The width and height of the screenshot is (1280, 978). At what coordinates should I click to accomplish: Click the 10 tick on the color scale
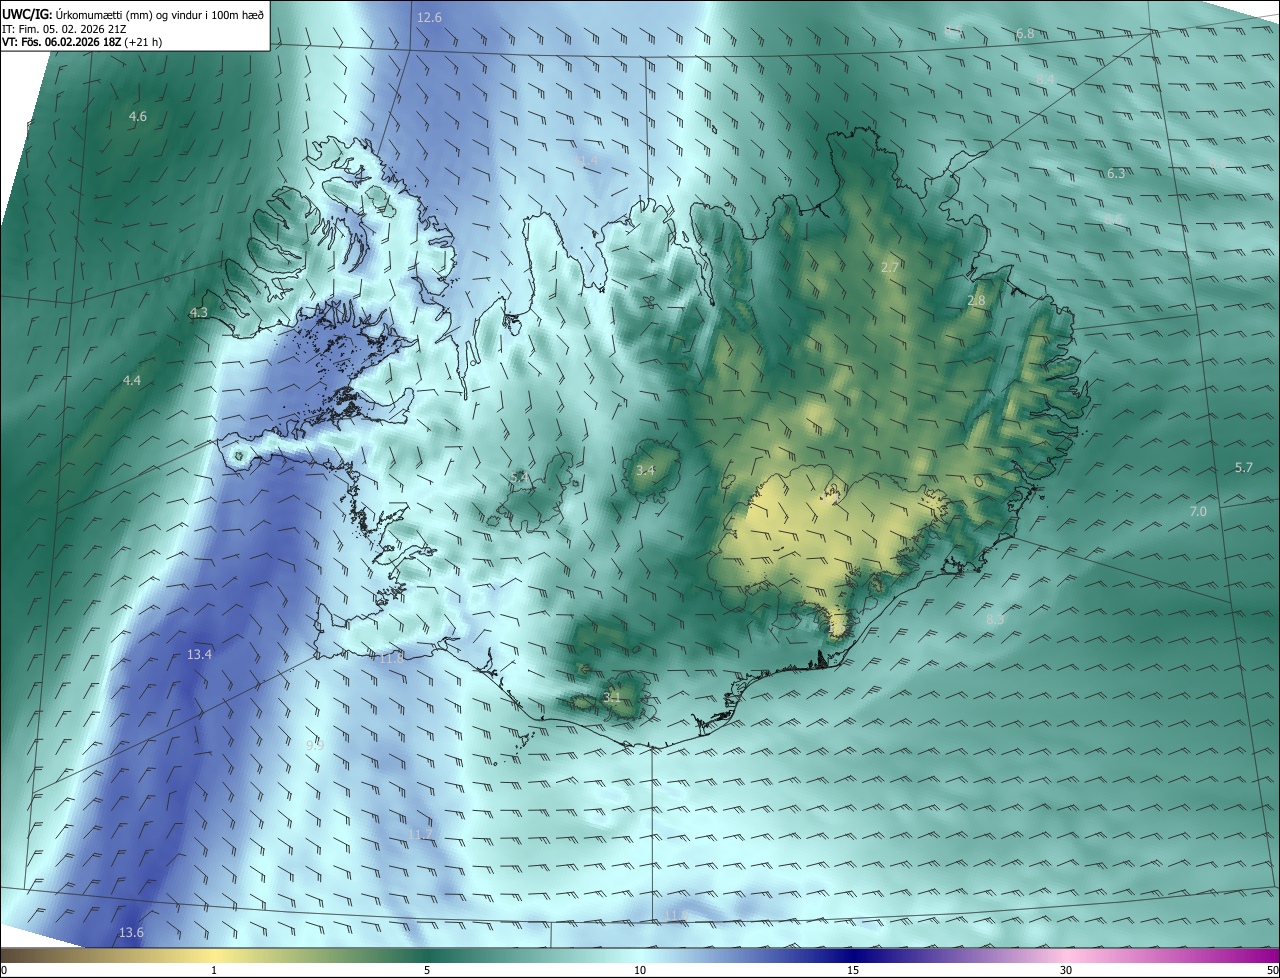(x=640, y=971)
